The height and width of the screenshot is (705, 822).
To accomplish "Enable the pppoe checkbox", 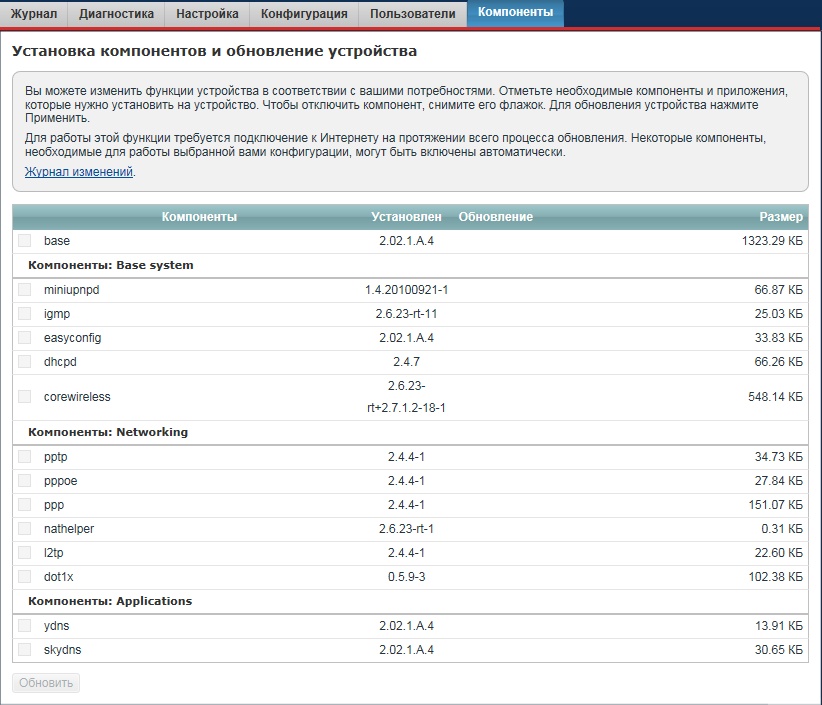I will (24, 481).
